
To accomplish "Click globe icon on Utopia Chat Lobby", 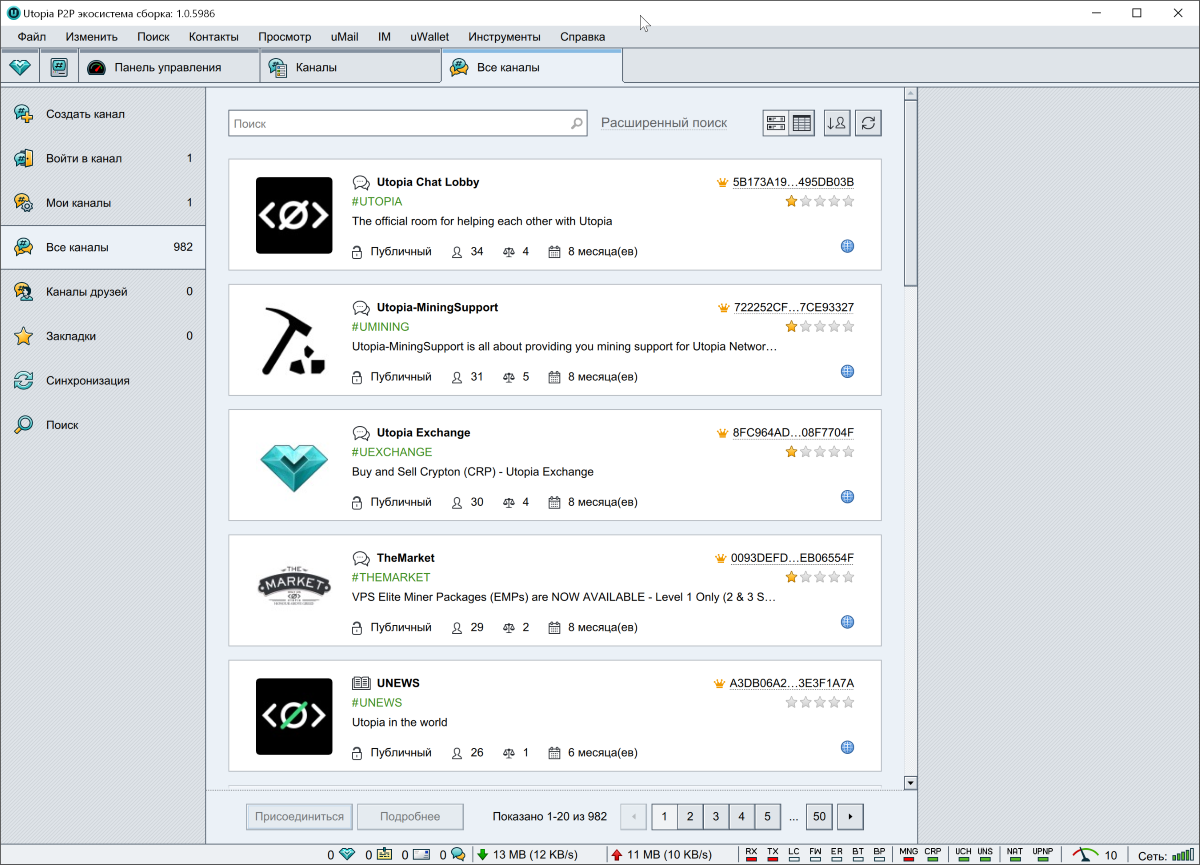I will [847, 246].
